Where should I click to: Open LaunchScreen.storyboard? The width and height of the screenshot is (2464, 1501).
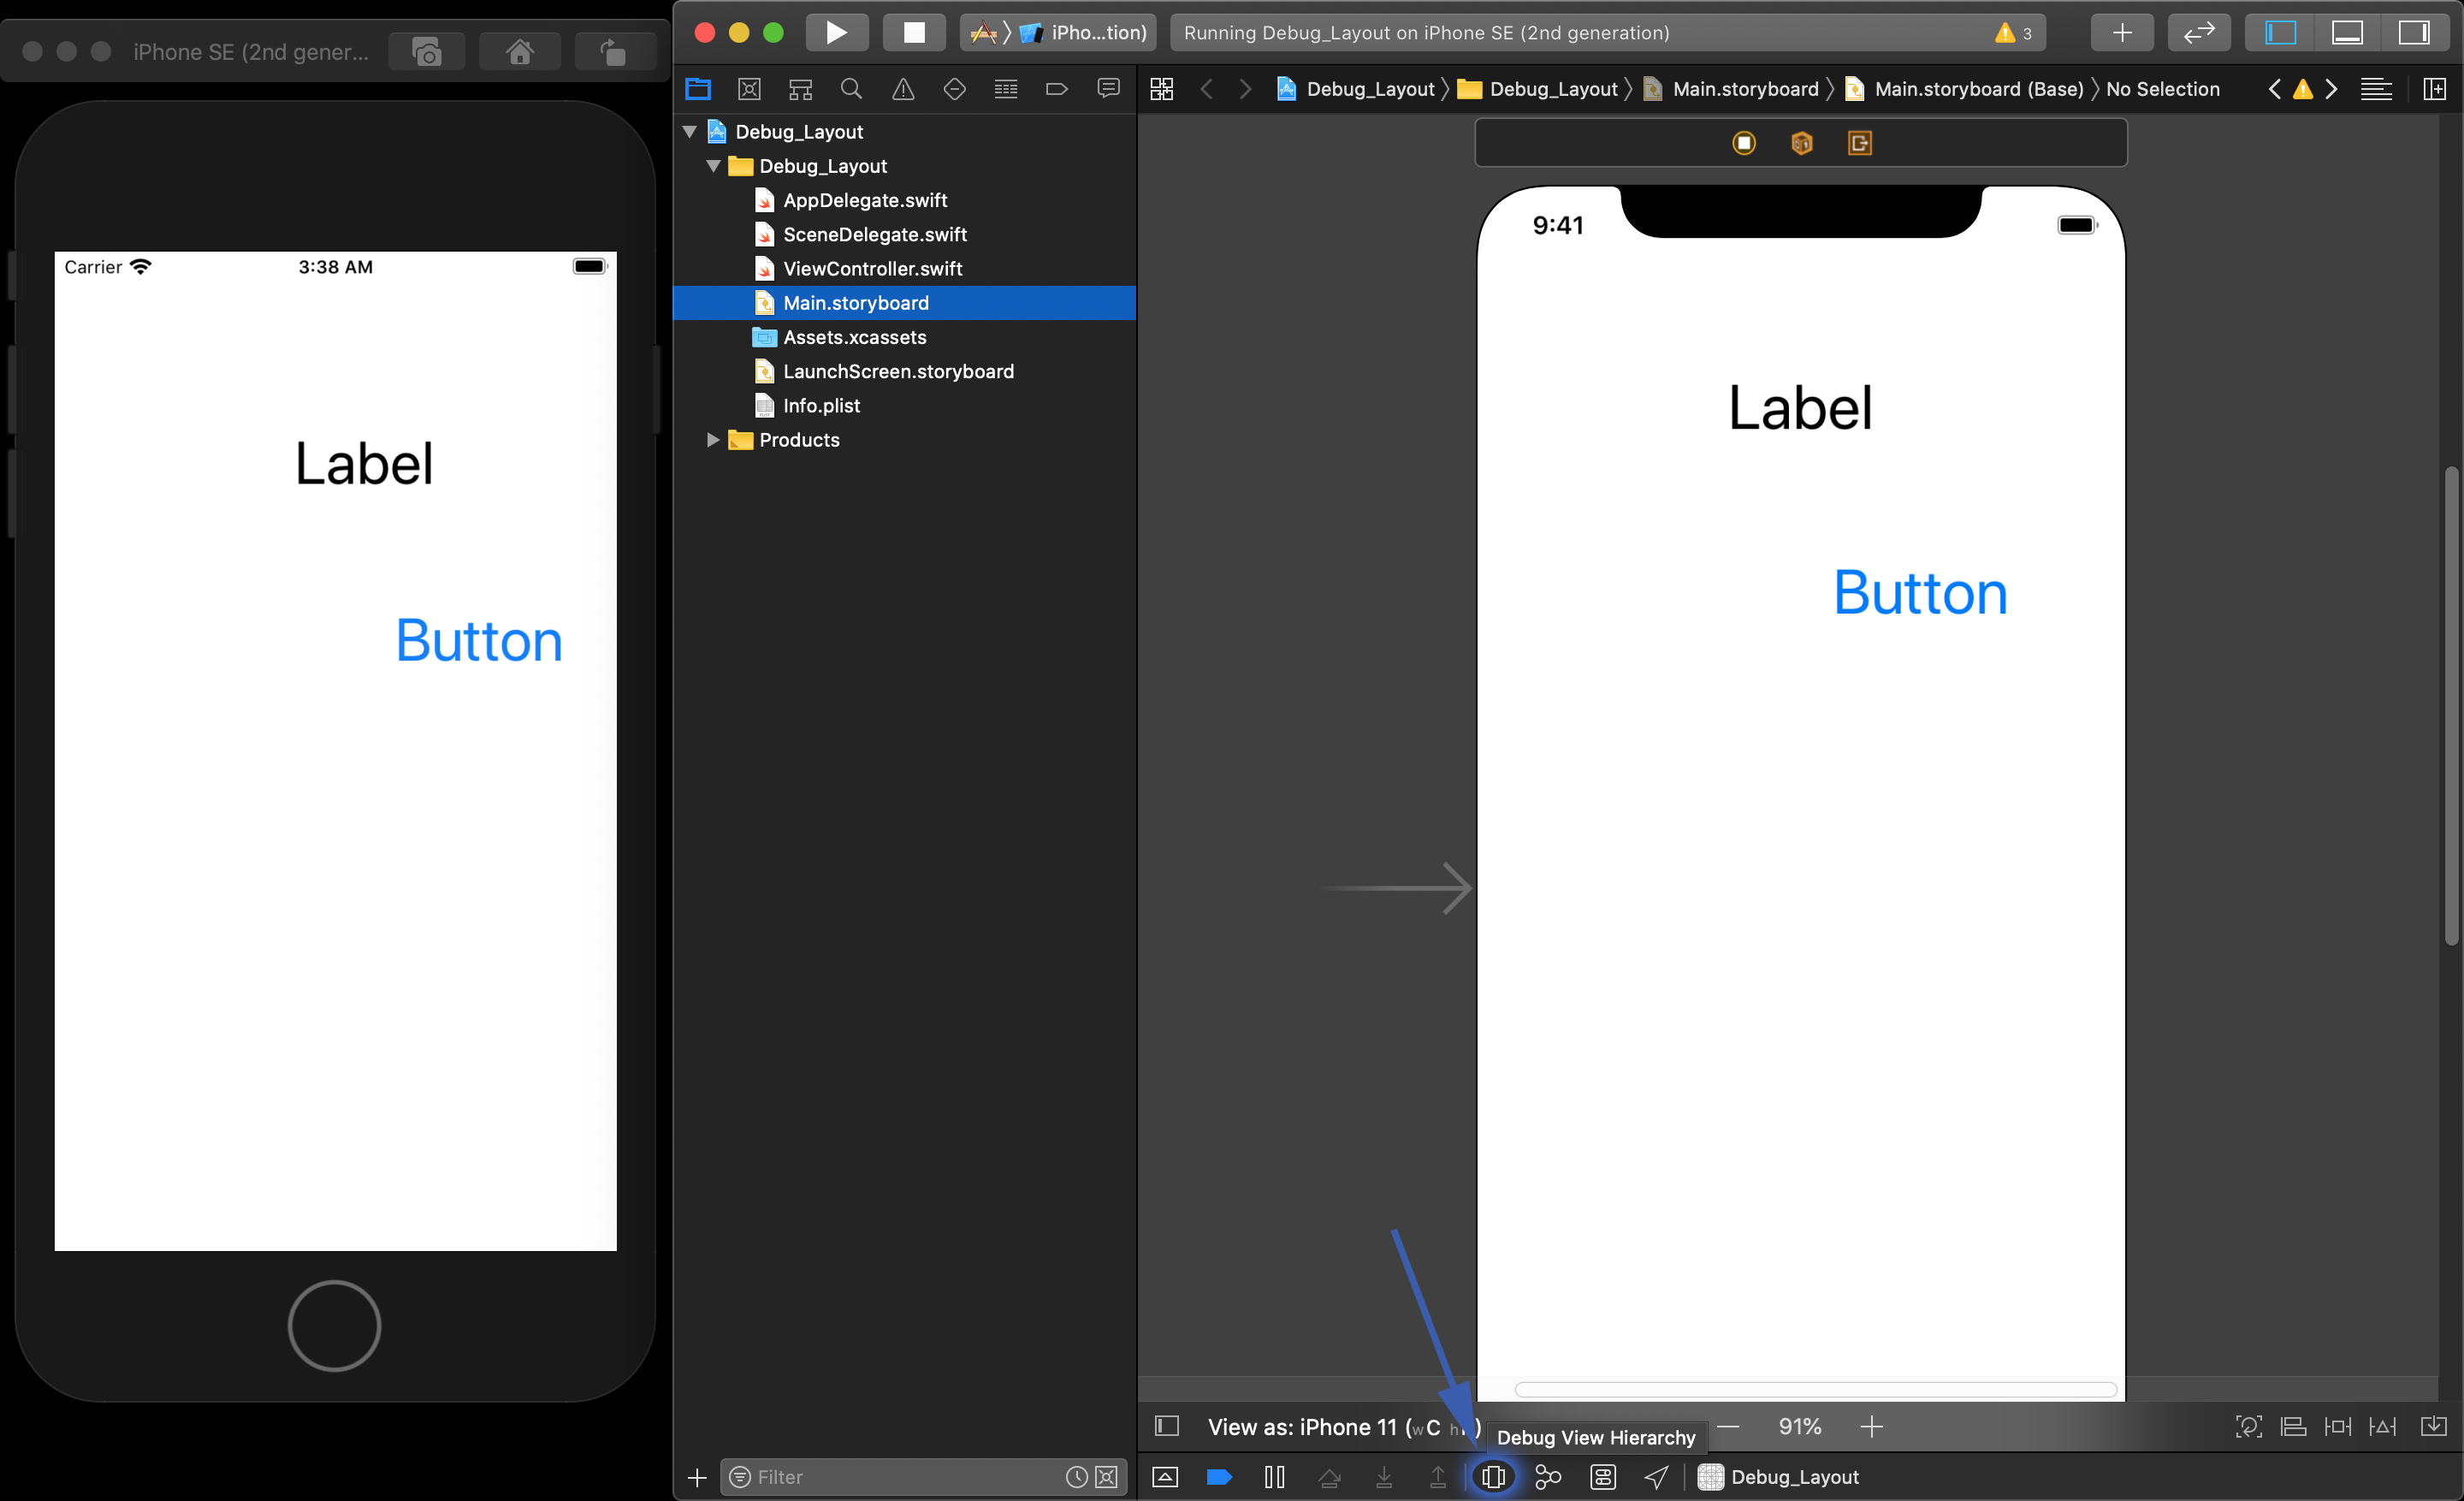point(905,371)
